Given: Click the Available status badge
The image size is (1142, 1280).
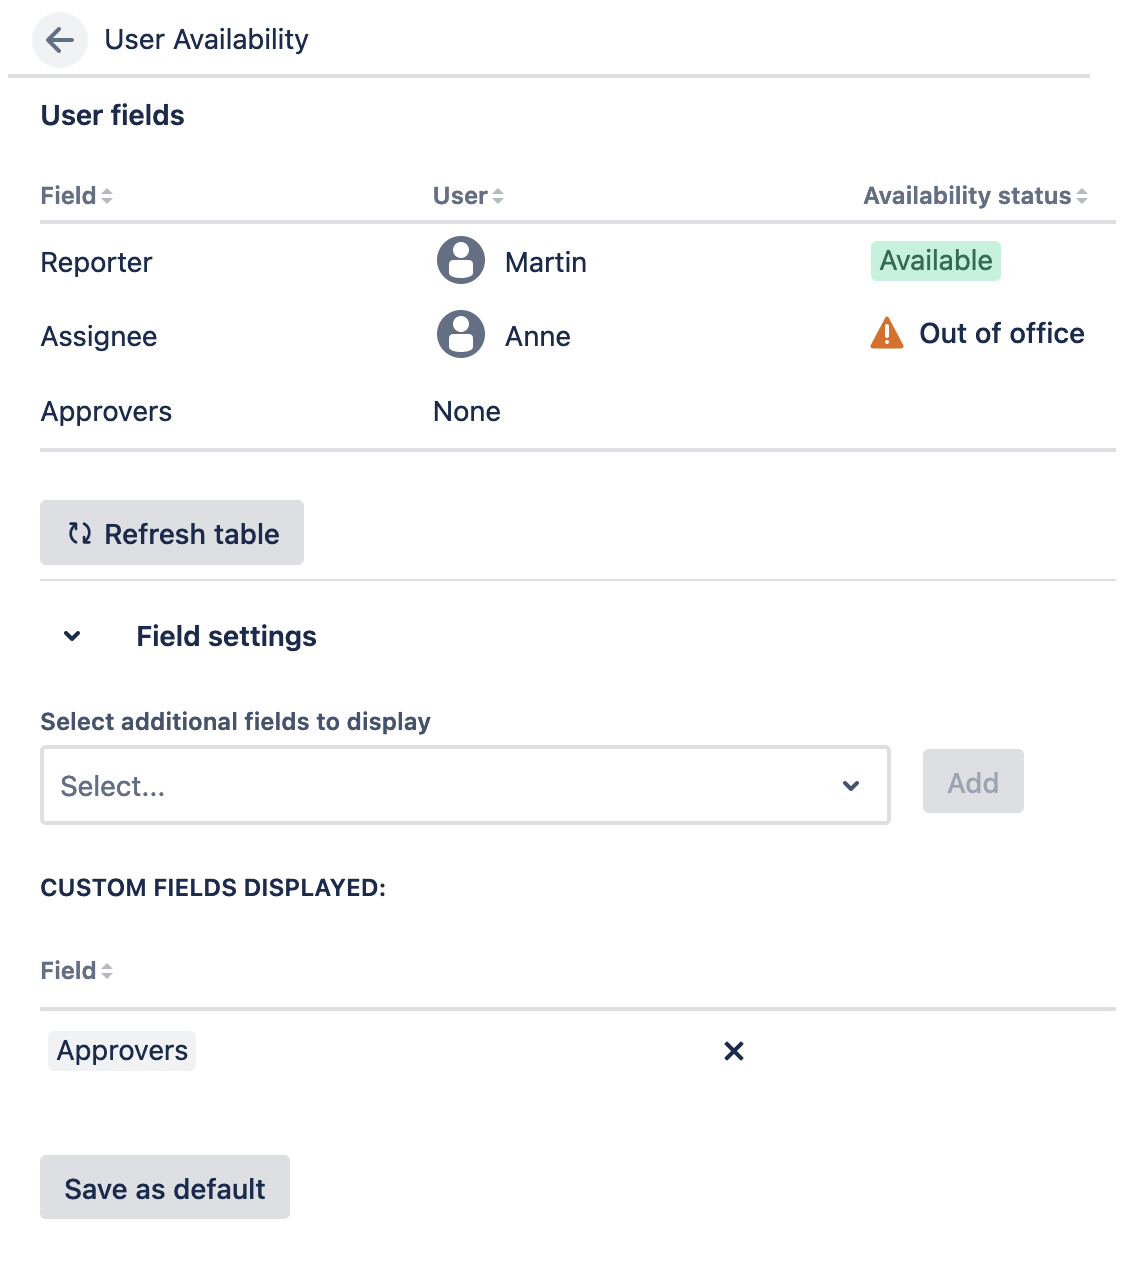Looking at the screenshot, I should (x=935, y=261).
